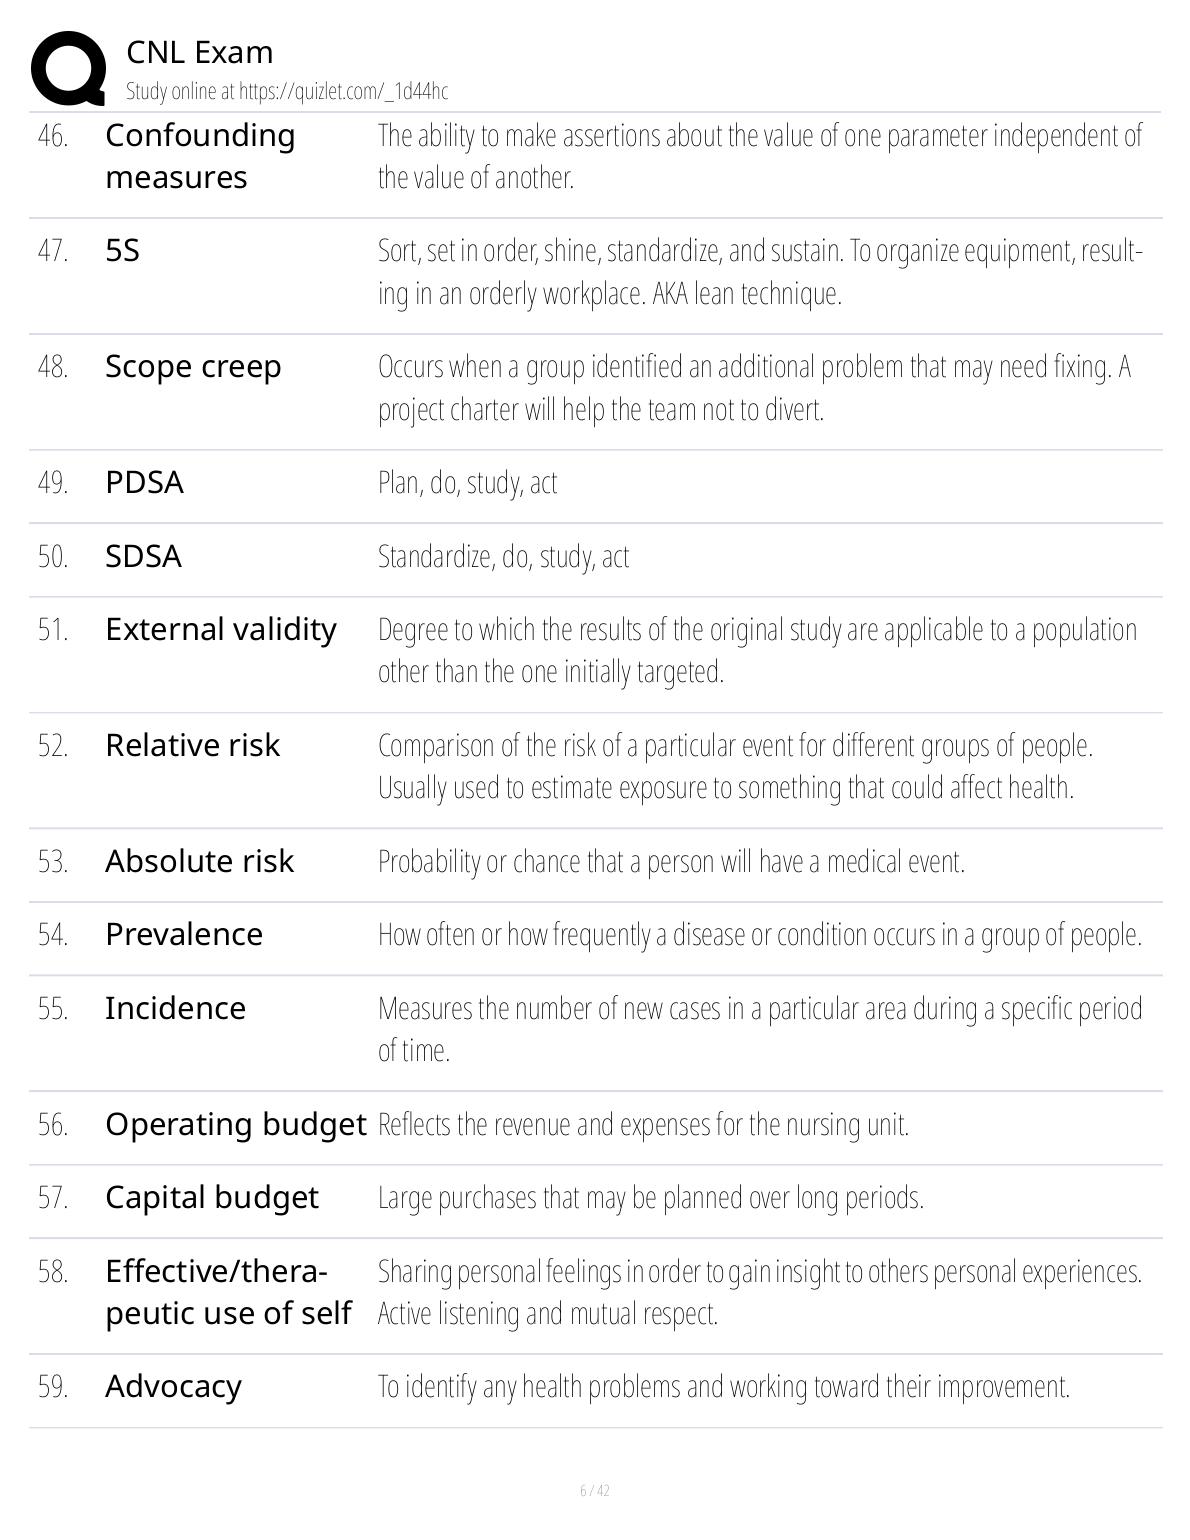Select Effective/therapeutic use of self term

tap(228, 1292)
